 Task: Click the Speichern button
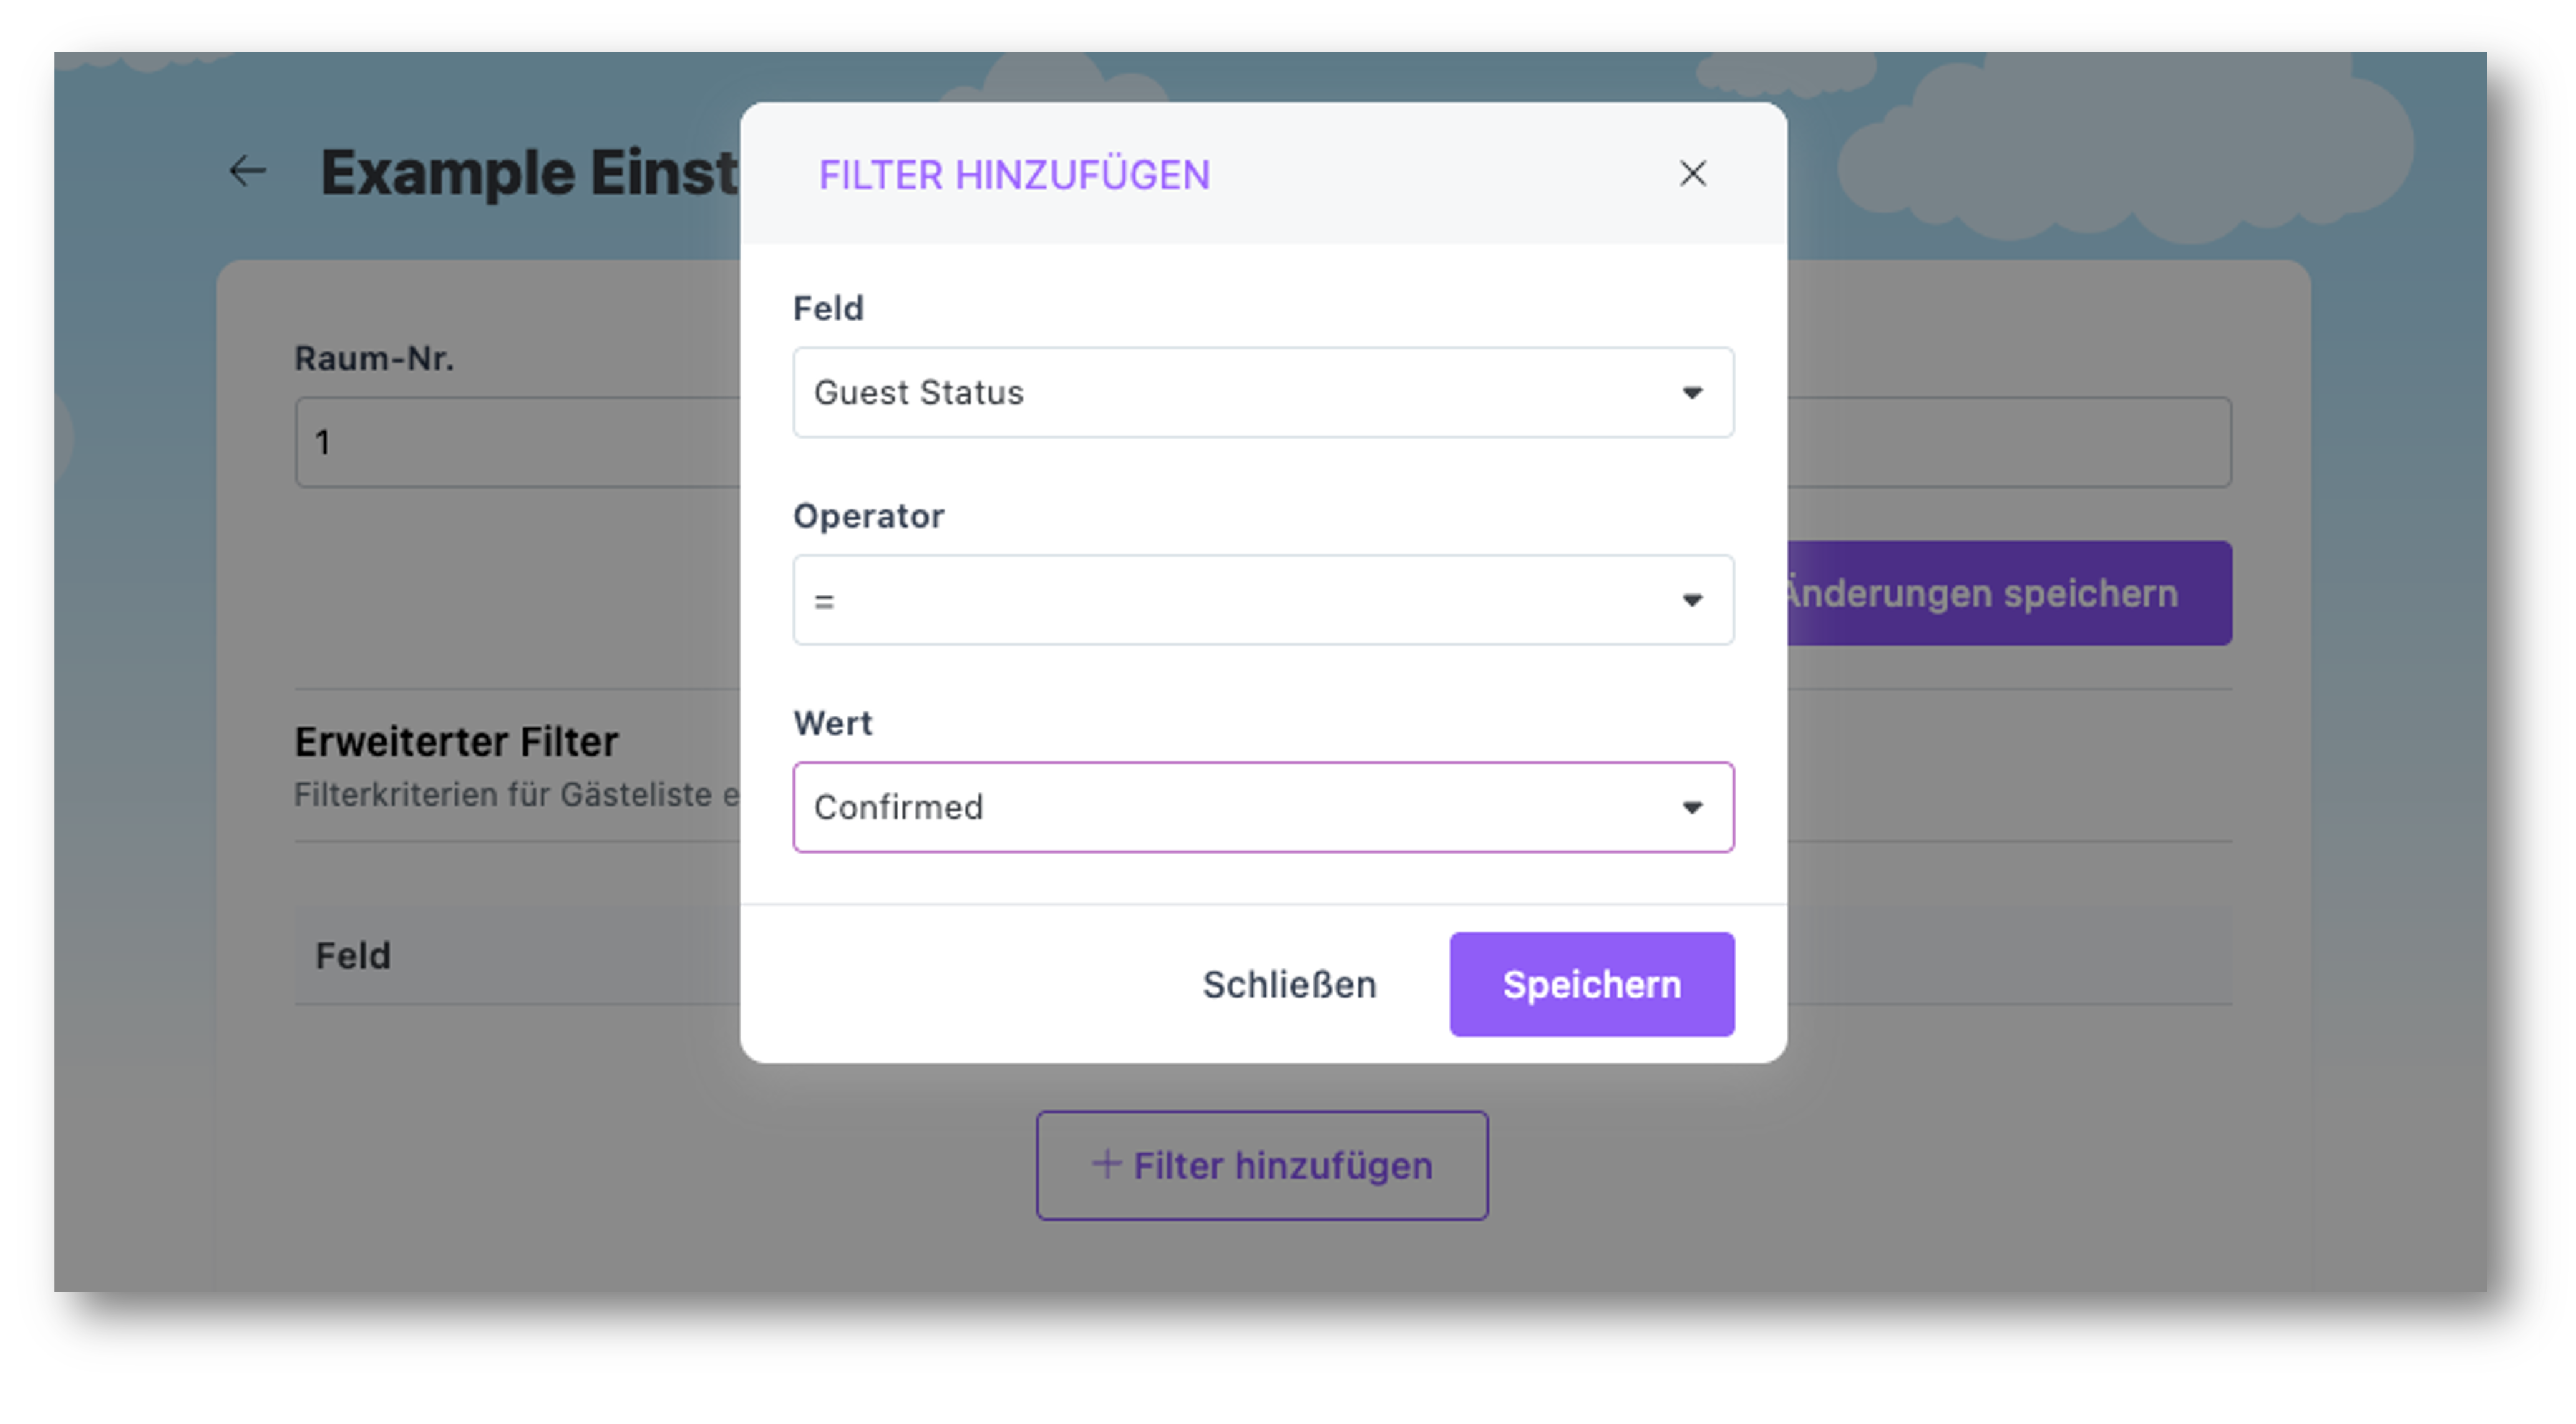click(1591, 984)
